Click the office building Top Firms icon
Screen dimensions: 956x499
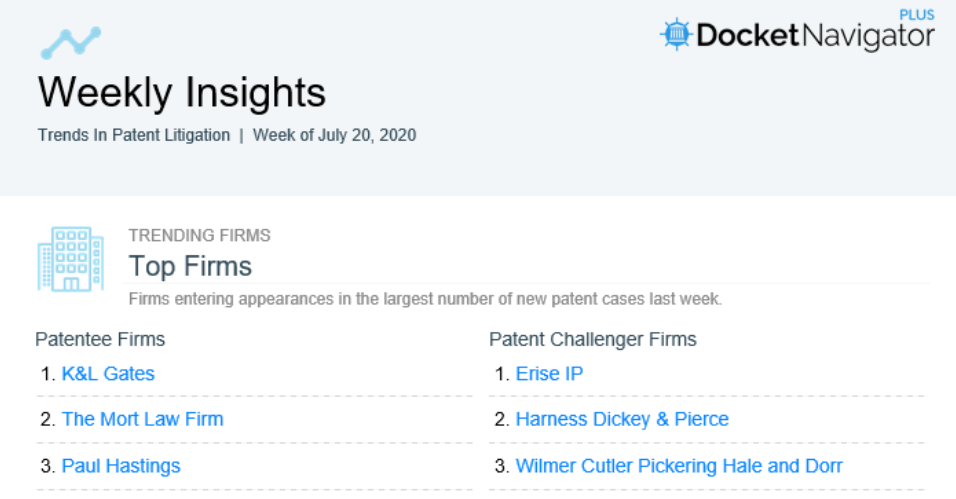click(71, 259)
